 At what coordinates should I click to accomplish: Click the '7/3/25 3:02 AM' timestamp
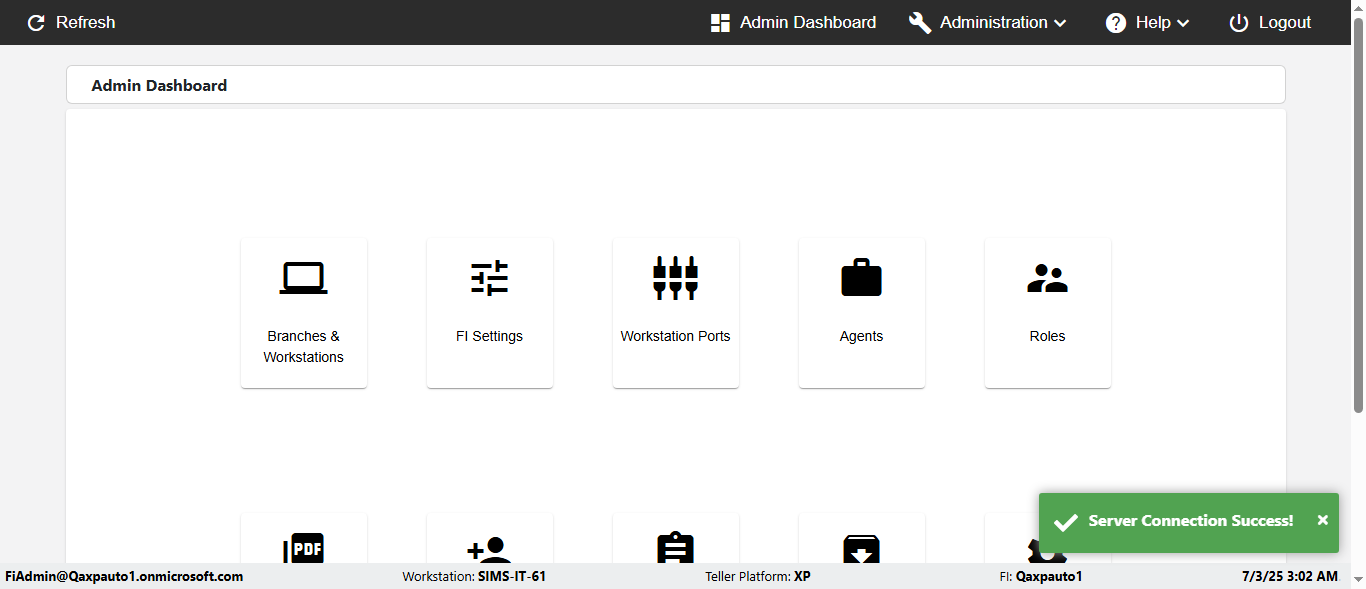point(1289,577)
